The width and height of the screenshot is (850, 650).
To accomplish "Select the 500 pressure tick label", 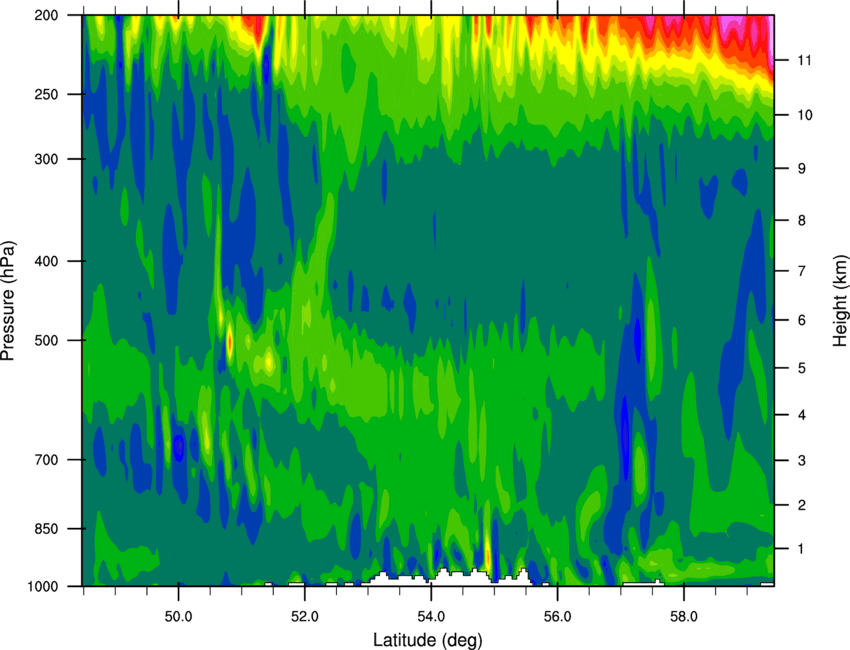I will [x=46, y=340].
